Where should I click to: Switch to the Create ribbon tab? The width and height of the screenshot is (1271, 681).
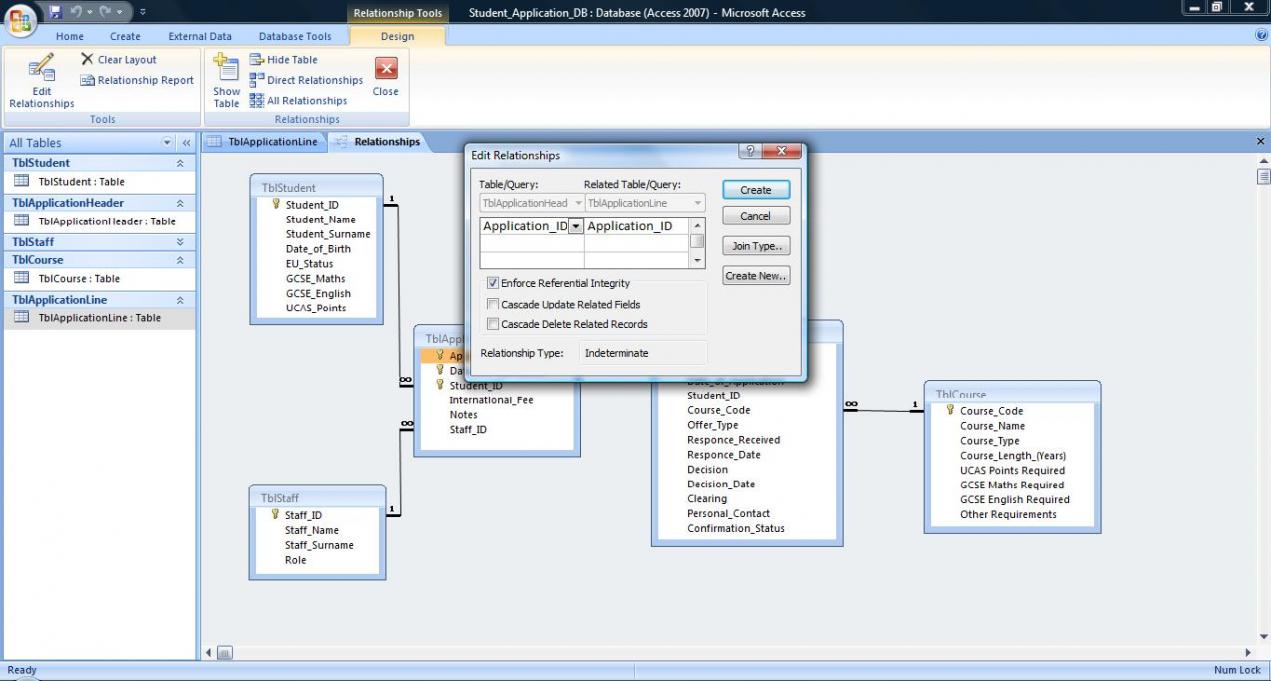click(x=125, y=37)
